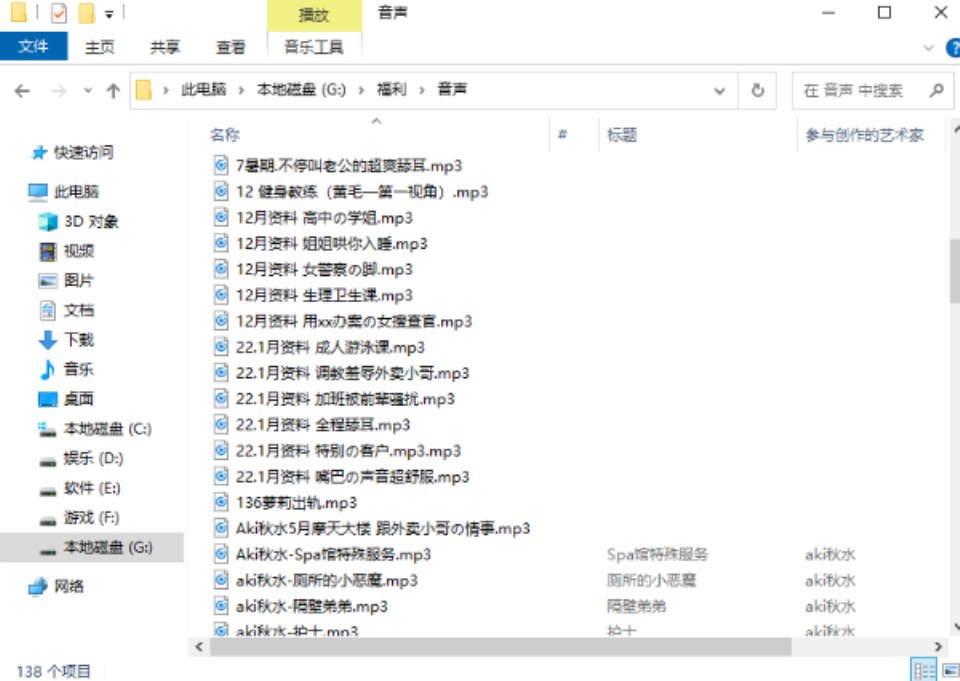960x681 pixels.
Task: Select 软件 (E:) drive in sidebar
Action: coord(80,488)
